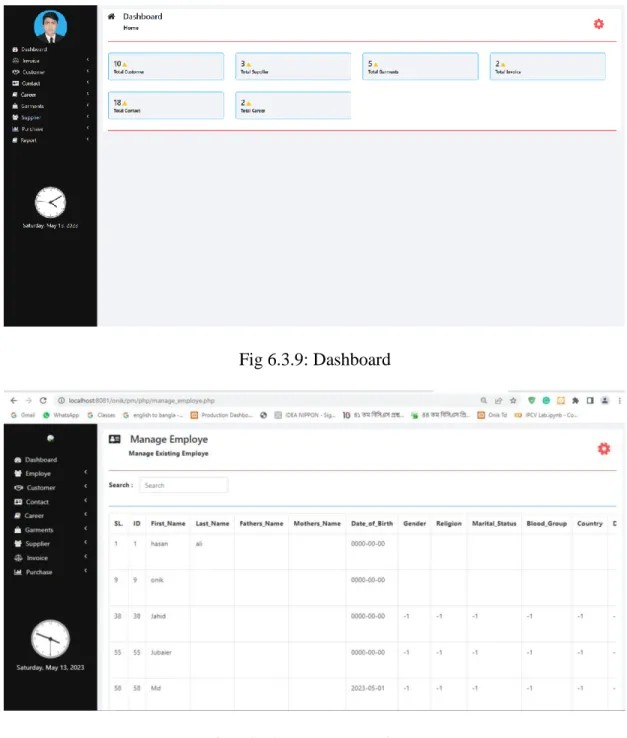Open the Total Contact card showing 18
Screen dimensions: 627x738
coord(166,105)
